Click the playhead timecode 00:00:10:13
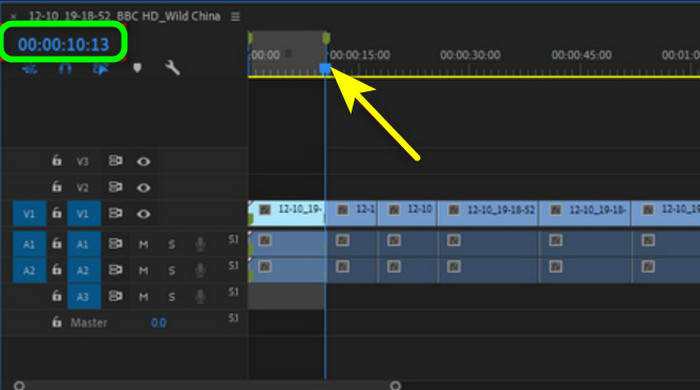This screenshot has width=700, height=390. tap(63, 44)
